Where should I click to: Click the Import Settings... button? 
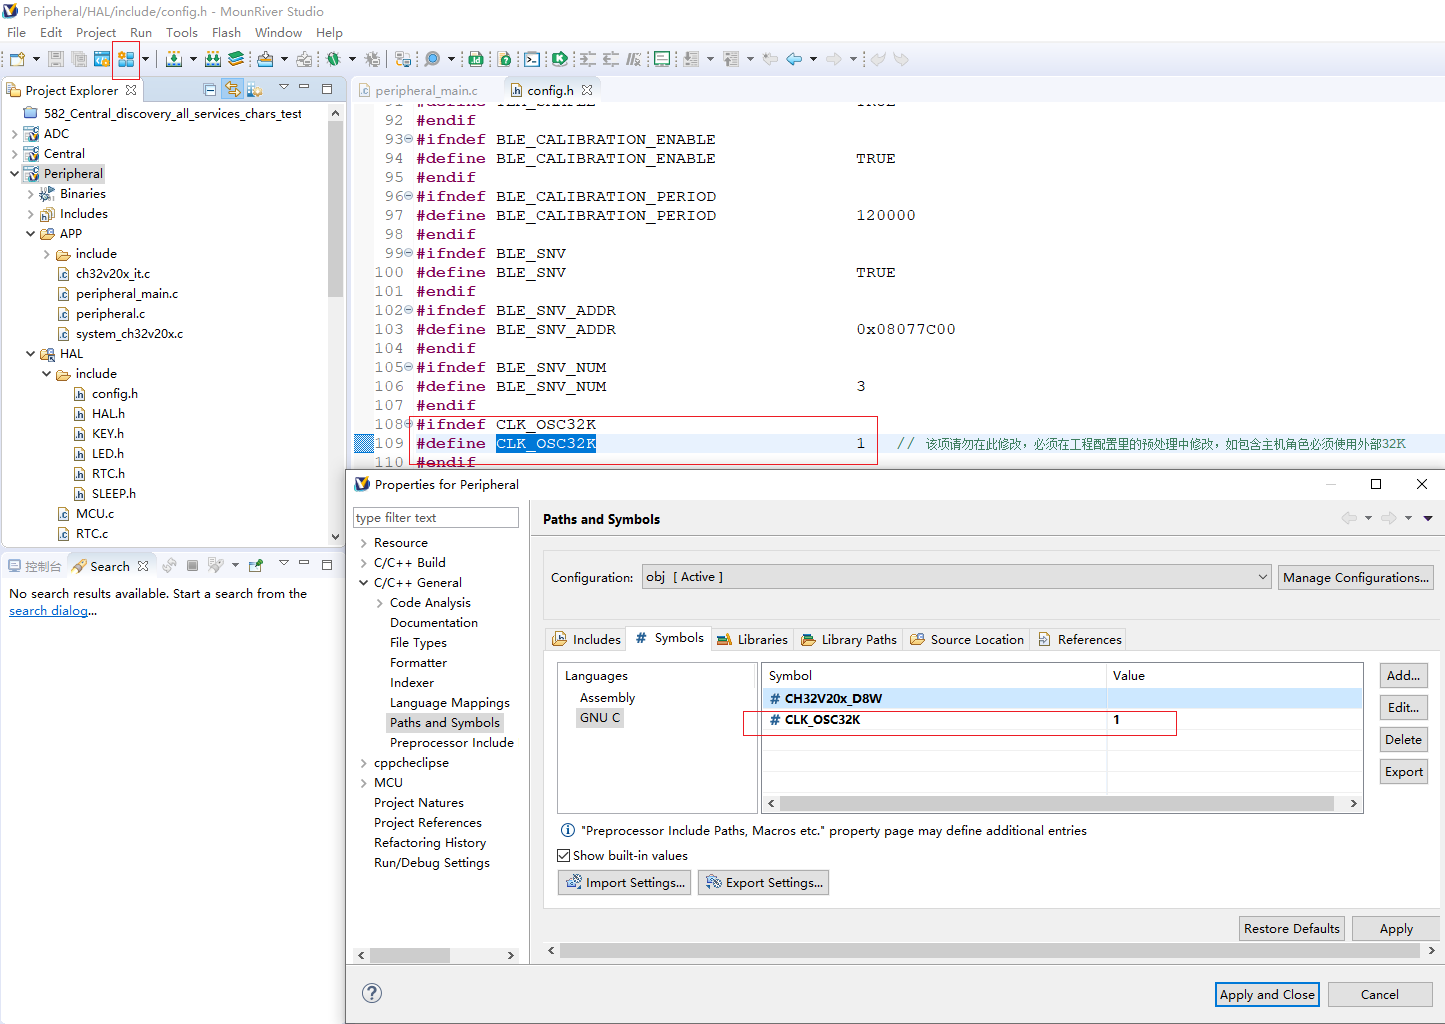coord(624,882)
